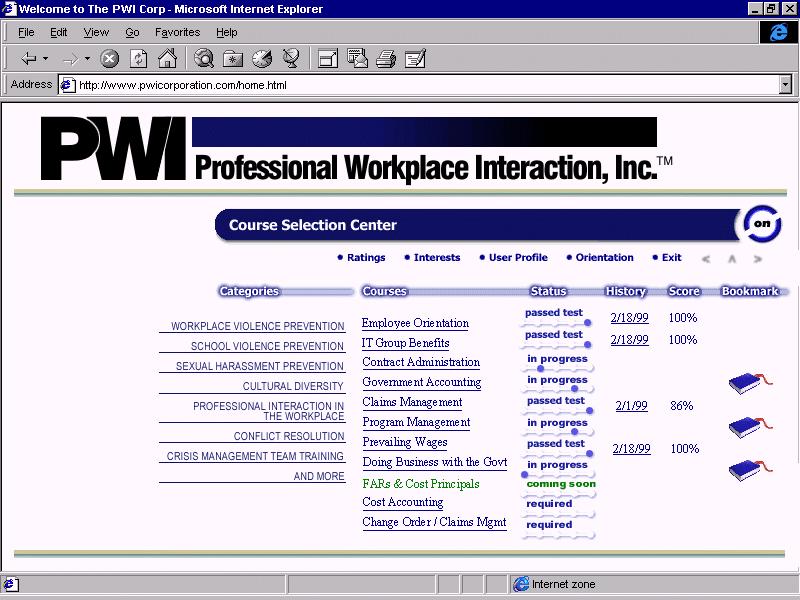Image resolution: width=800 pixels, height=600 pixels.
Task: Click the Print icon in toolbar
Action: [x=386, y=59]
